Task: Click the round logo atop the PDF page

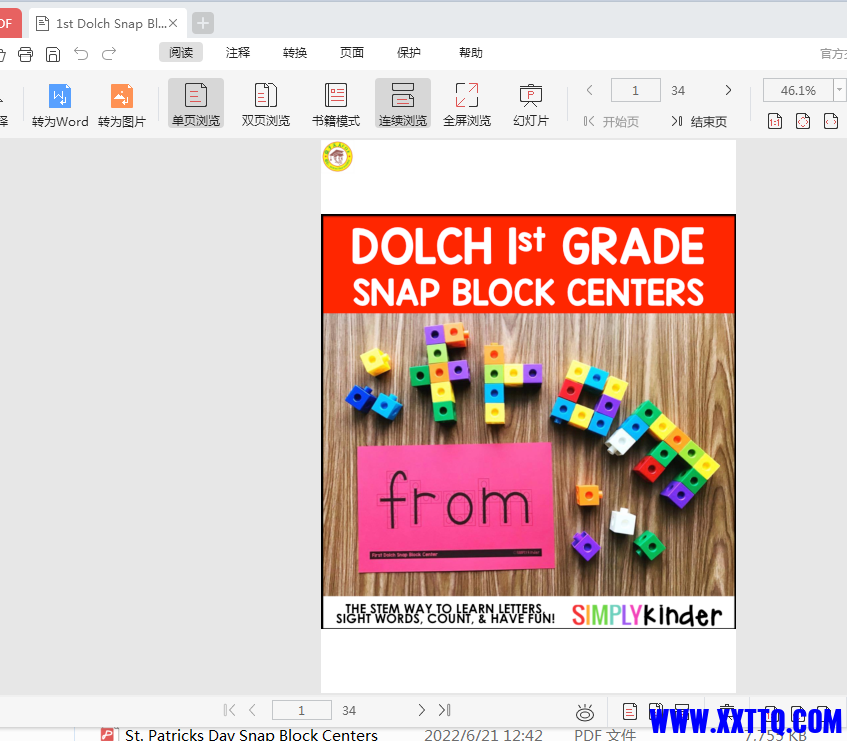Action: pos(338,157)
